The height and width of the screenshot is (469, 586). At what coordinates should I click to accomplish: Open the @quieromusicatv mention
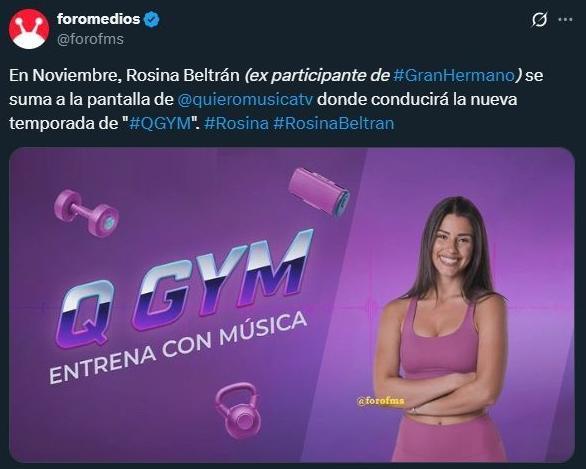tap(245, 99)
